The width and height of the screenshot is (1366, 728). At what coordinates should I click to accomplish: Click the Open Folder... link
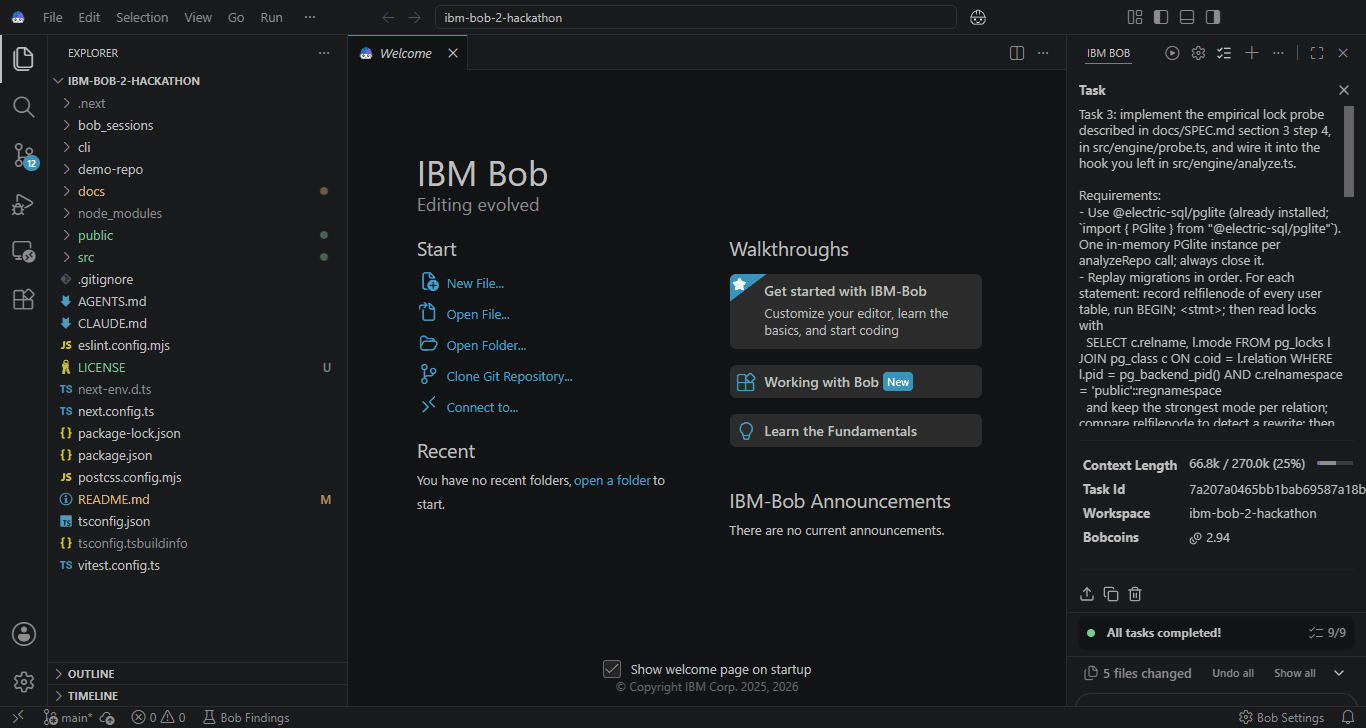click(486, 345)
